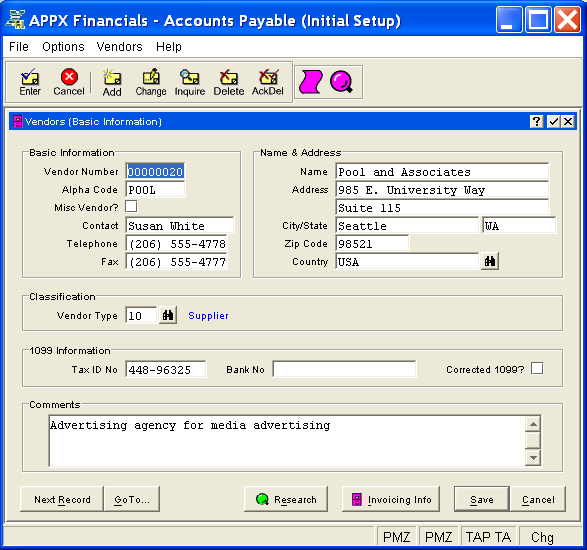This screenshot has height=550, width=587.
Task: Open the Options menu
Action: pos(63,47)
